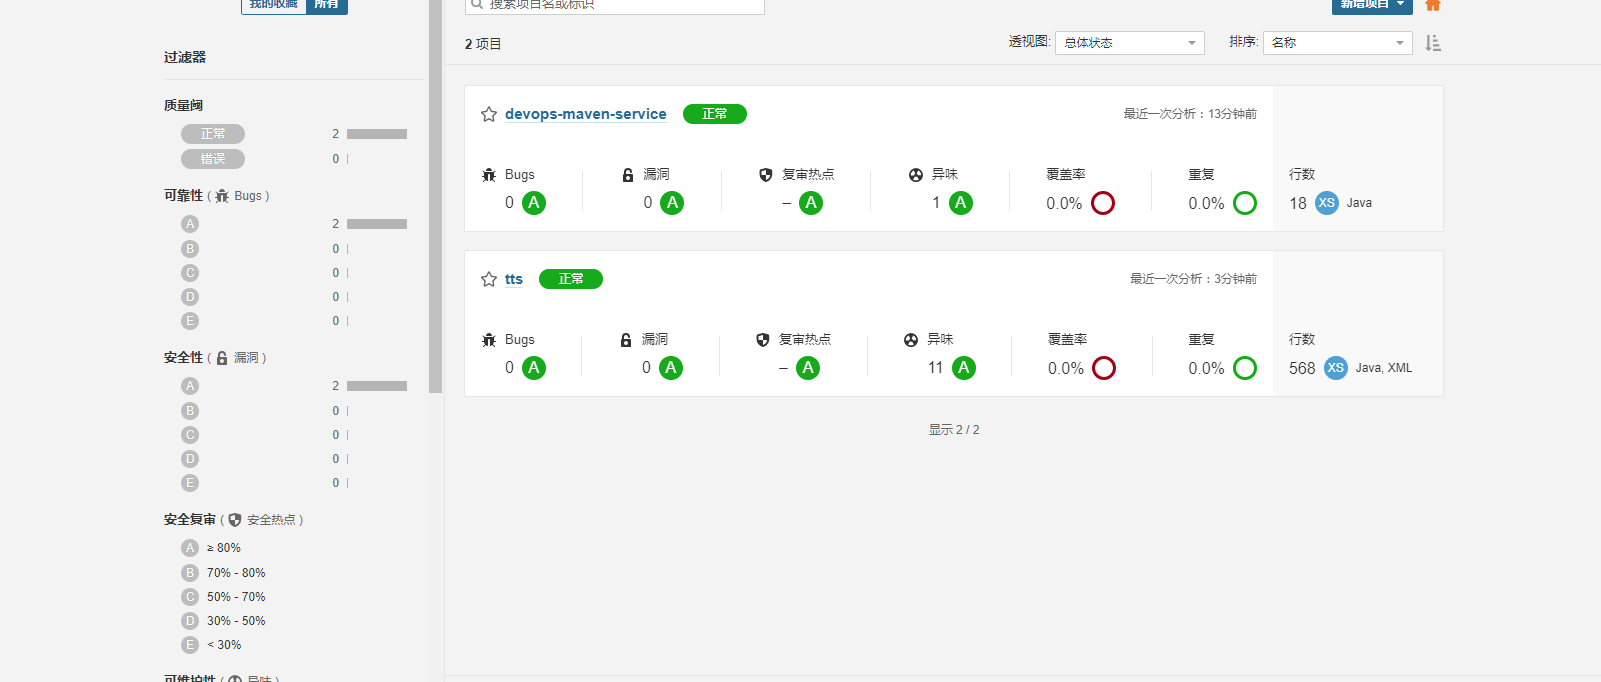The image size is (1601, 682).
Task: Toggle sort order direction icon
Action: point(1433,43)
